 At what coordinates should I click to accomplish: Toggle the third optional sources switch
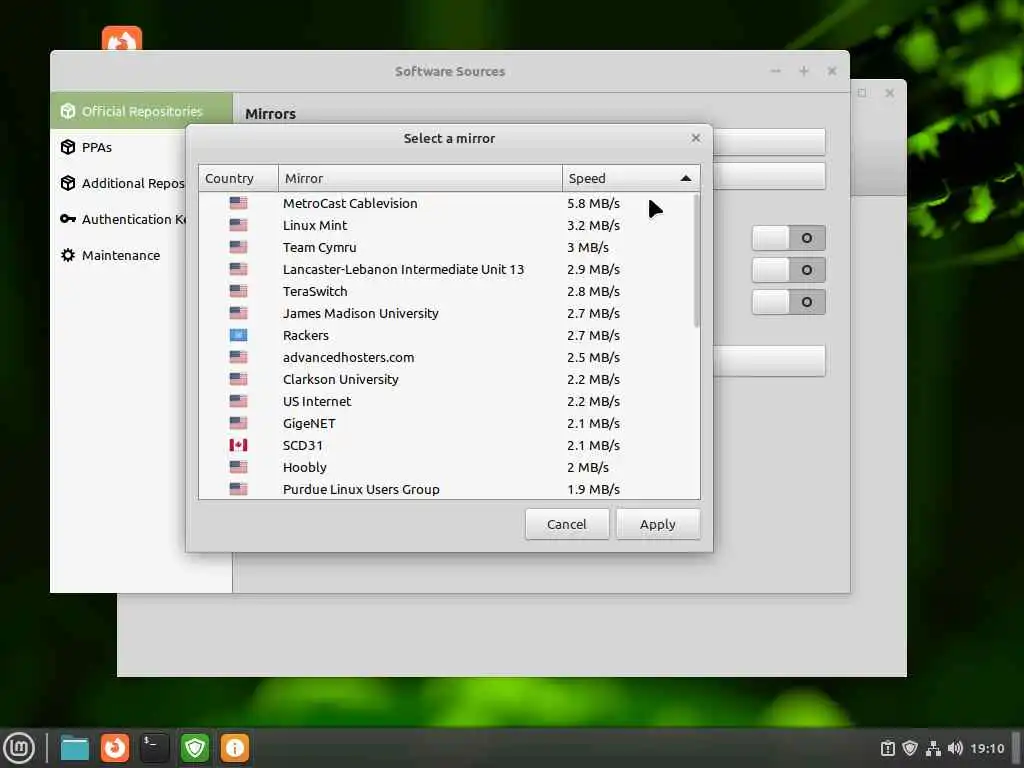(x=788, y=302)
